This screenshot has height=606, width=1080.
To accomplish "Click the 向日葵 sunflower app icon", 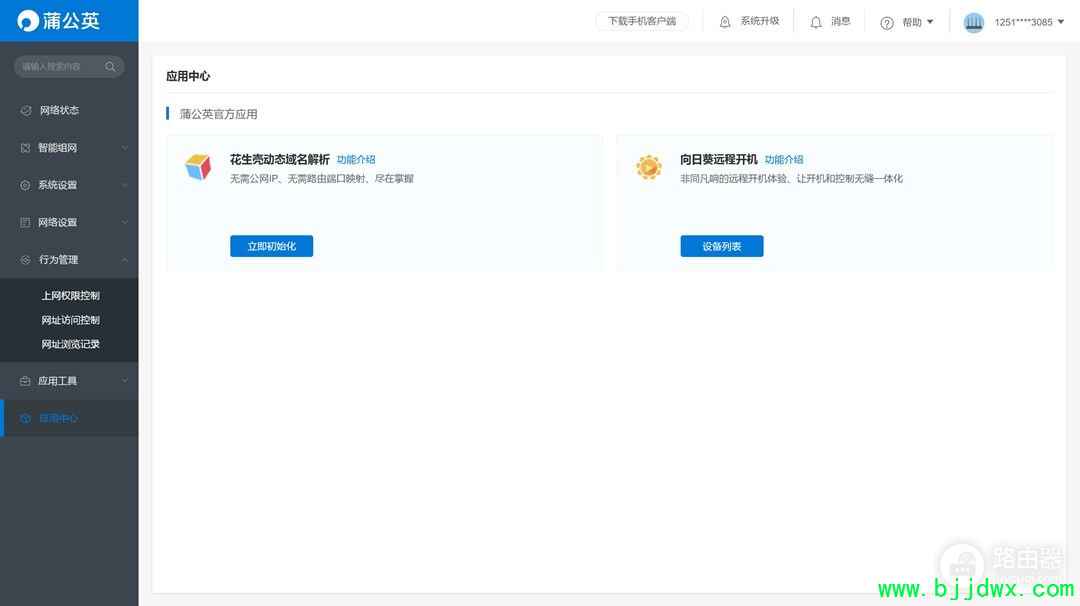I will tap(648, 167).
